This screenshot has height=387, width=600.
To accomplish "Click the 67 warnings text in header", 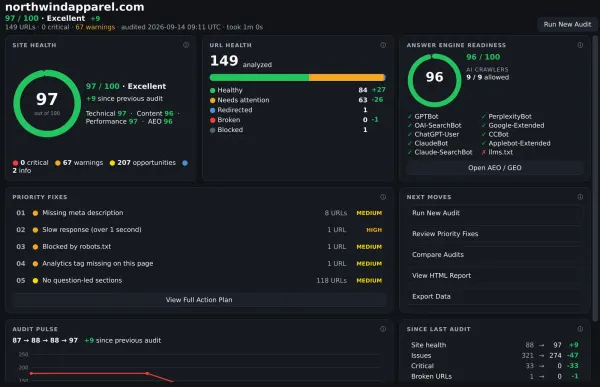I will (x=95, y=27).
